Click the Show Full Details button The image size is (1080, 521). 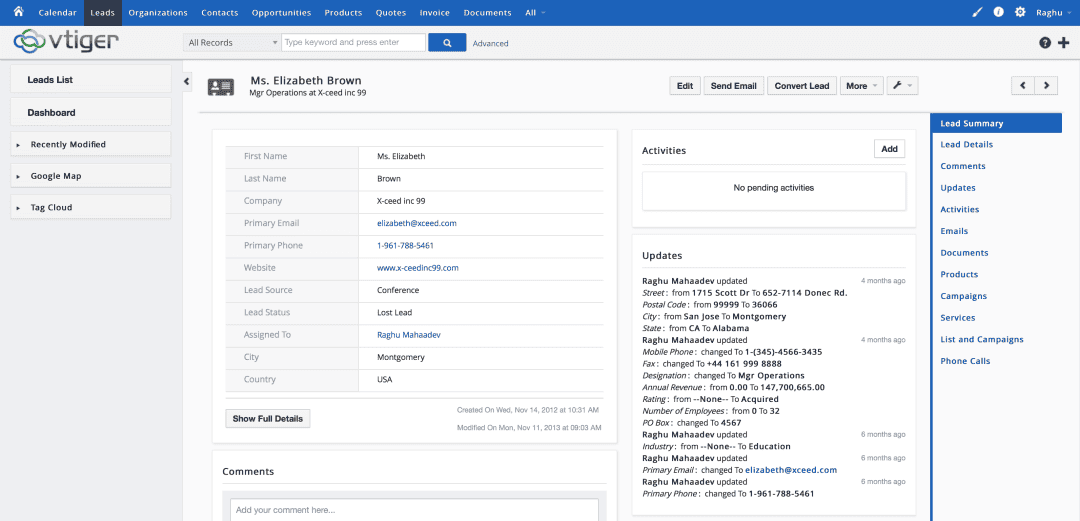268,419
